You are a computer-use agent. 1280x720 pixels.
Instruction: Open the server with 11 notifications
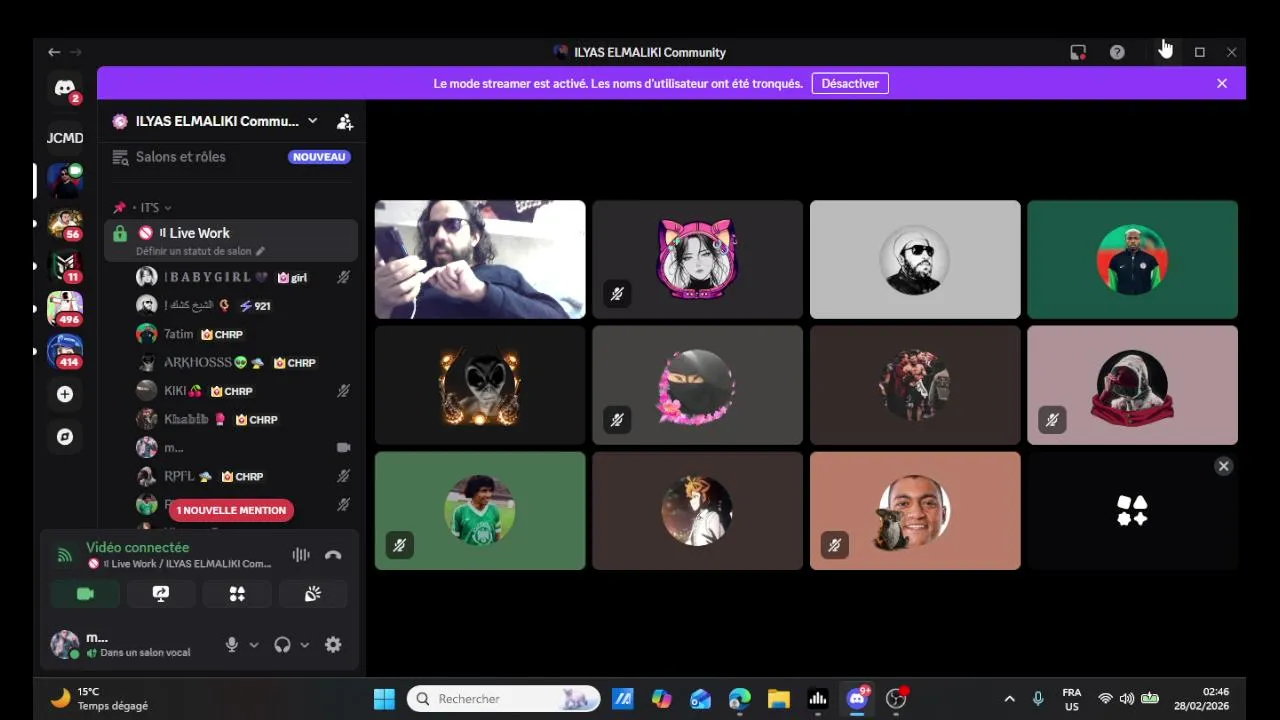pos(65,266)
